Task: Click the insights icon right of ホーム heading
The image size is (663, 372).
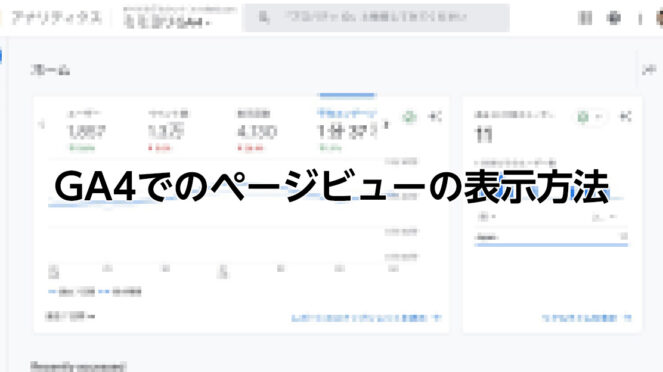Action: point(649,70)
